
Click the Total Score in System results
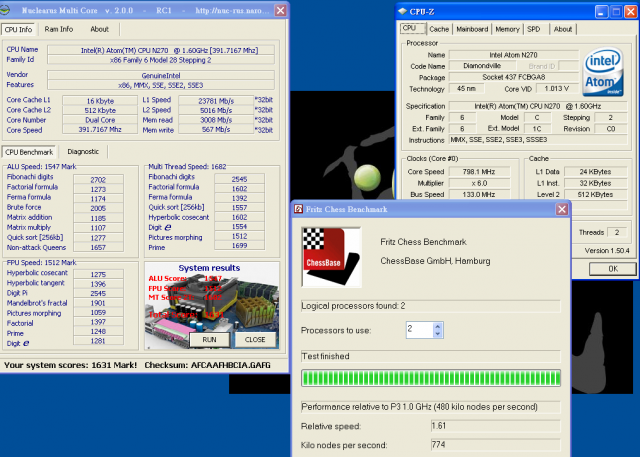click(186, 315)
